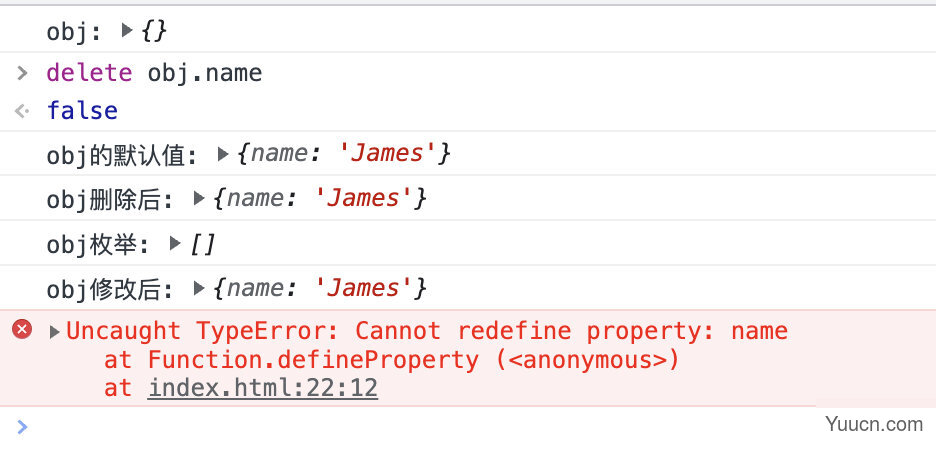This screenshot has width=936, height=454.
Task: Click the Function.defineProperty stack line
Action: pyautogui.click(x=392, y=360)
